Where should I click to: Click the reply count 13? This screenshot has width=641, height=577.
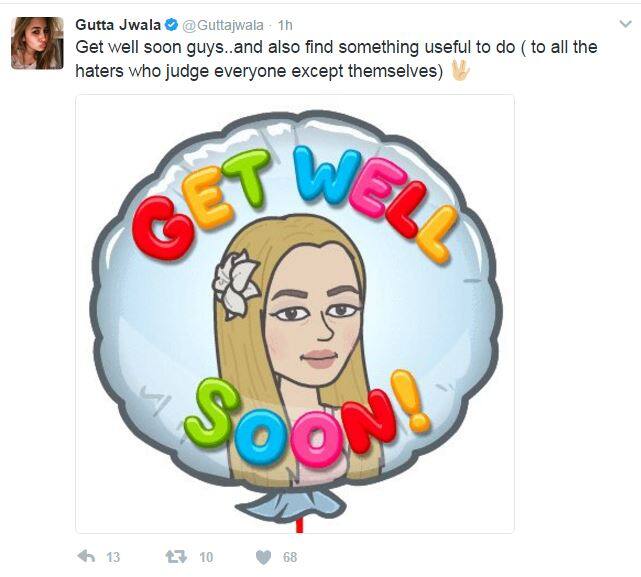pos(113,557)
